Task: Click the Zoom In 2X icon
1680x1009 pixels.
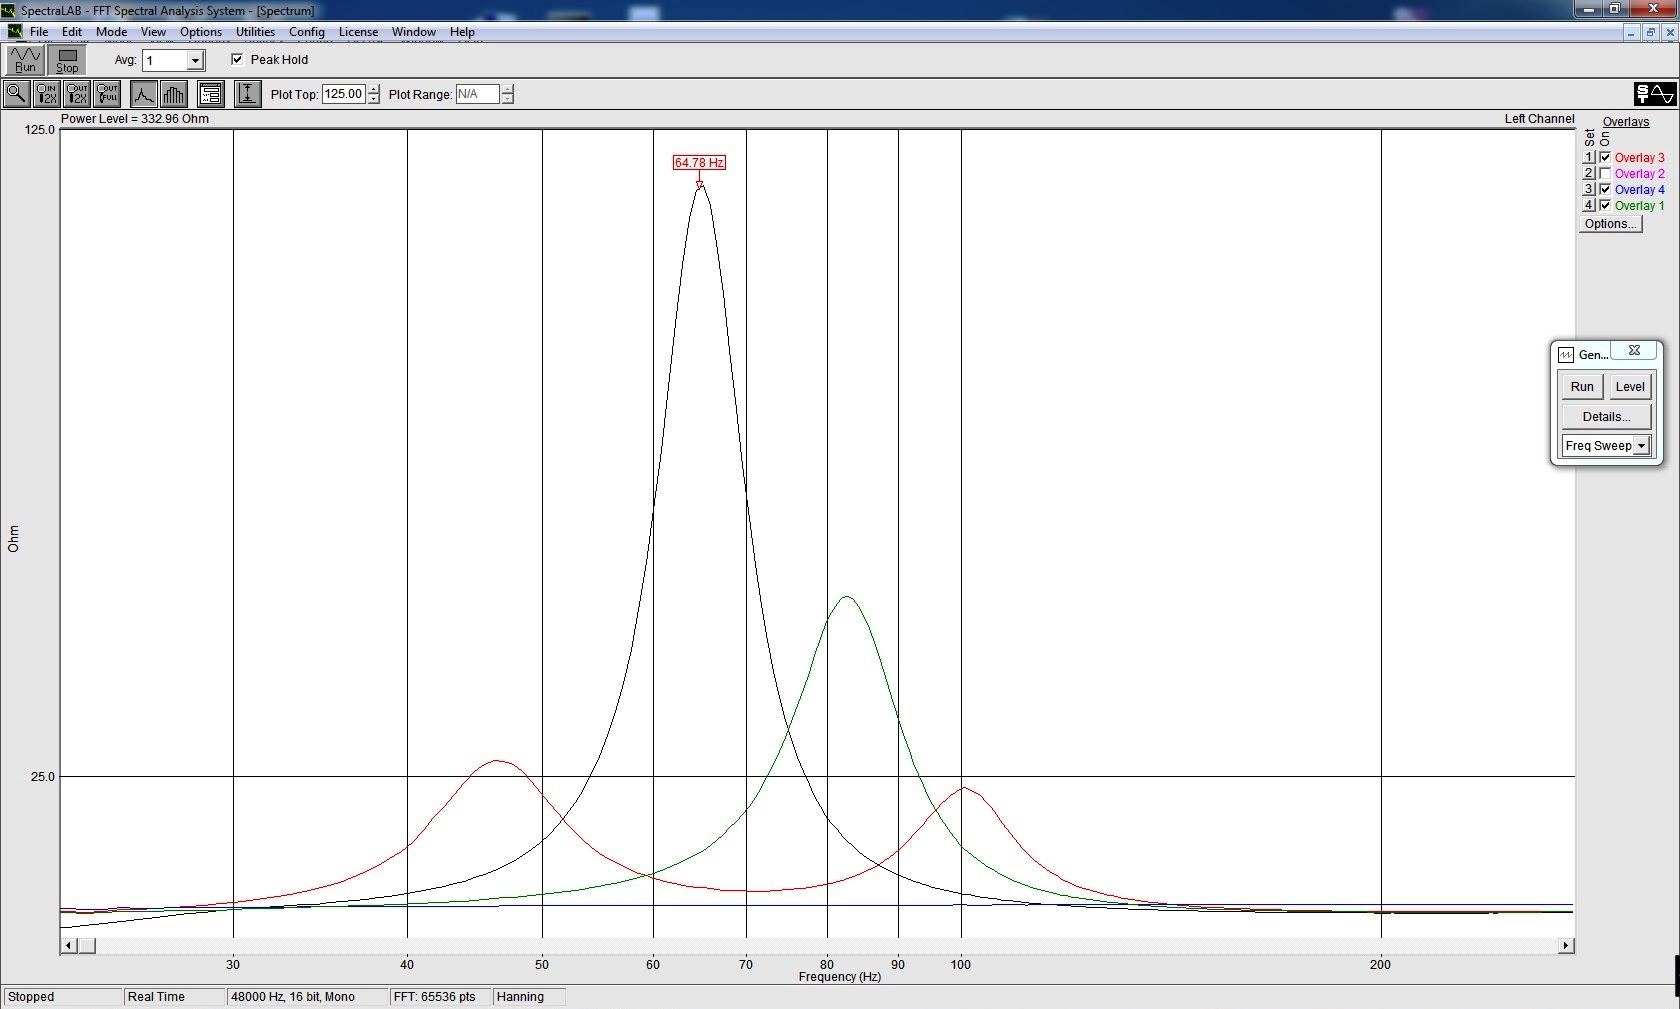Action: click(x=46, y=94)
